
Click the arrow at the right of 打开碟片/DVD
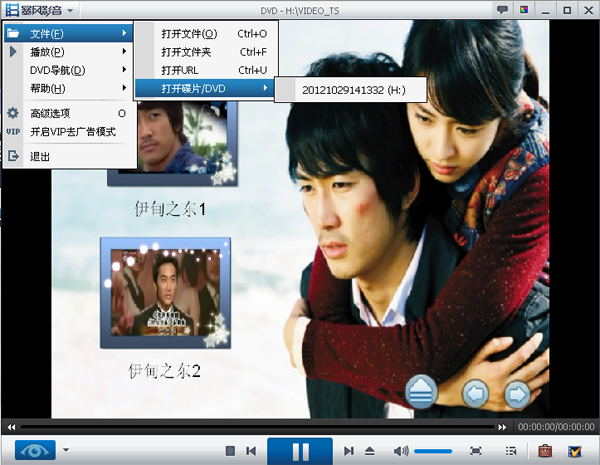pyautogui.click(x=265, y=88)
